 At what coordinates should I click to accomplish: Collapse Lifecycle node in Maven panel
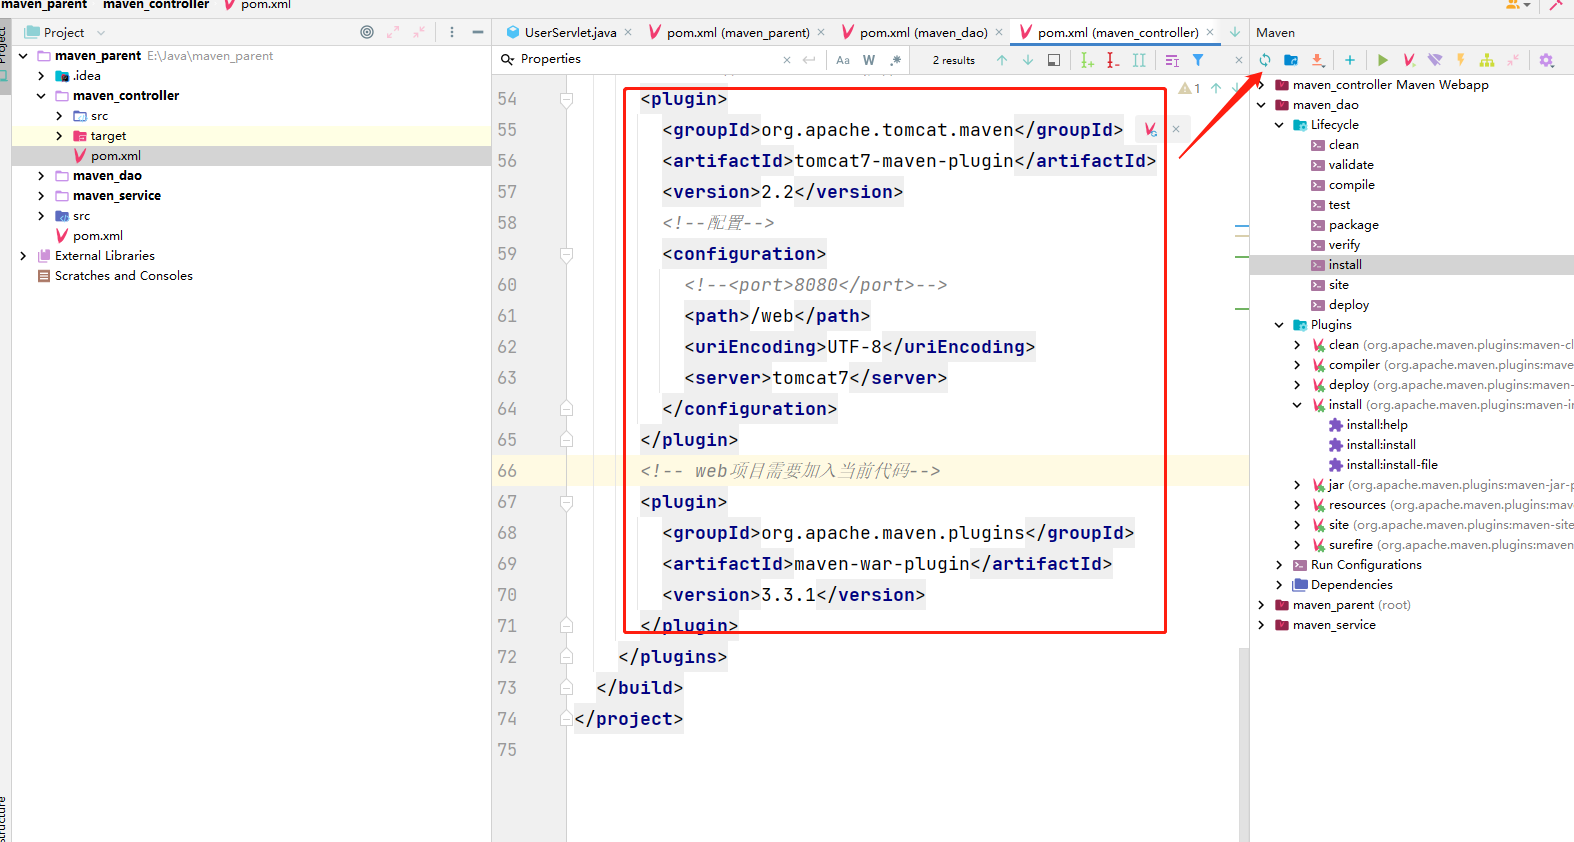click(x=1279, y=125)
